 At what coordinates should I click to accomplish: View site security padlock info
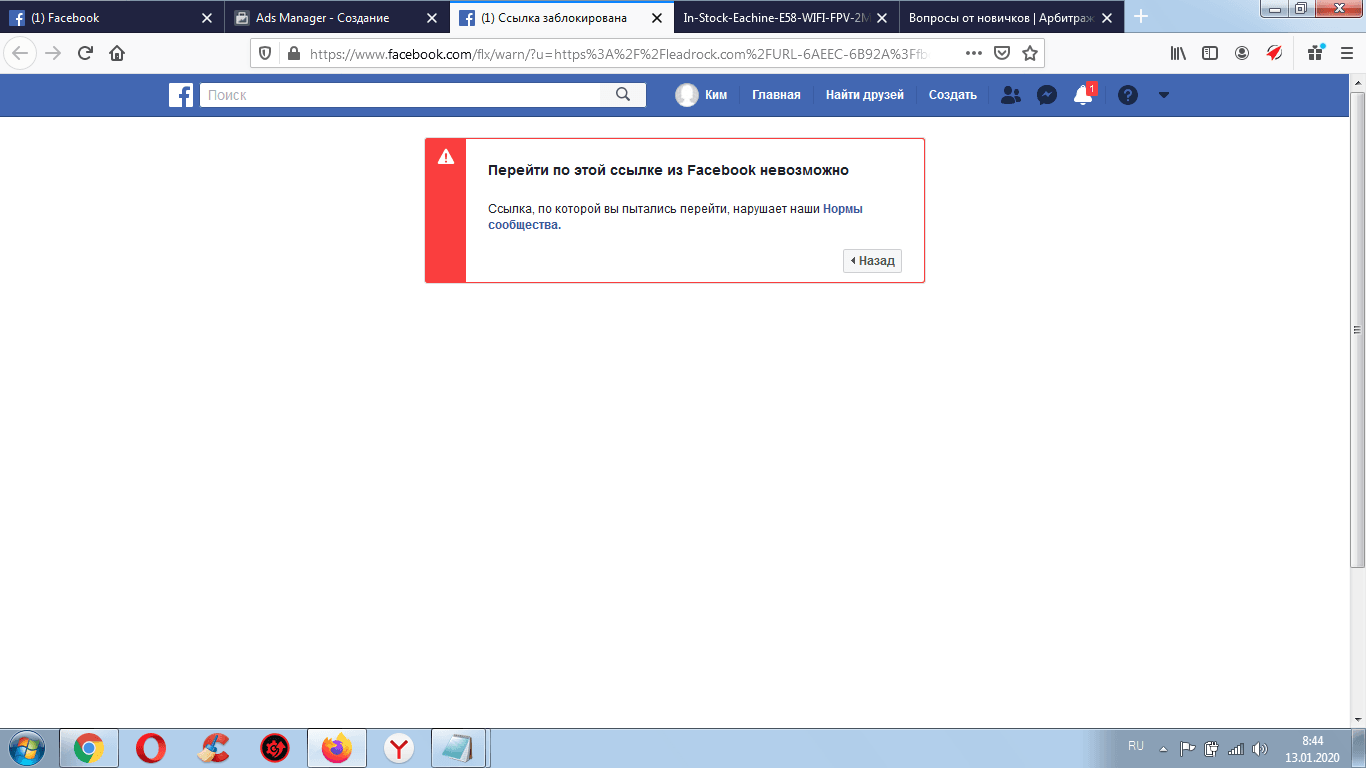[x=293, y=54]
